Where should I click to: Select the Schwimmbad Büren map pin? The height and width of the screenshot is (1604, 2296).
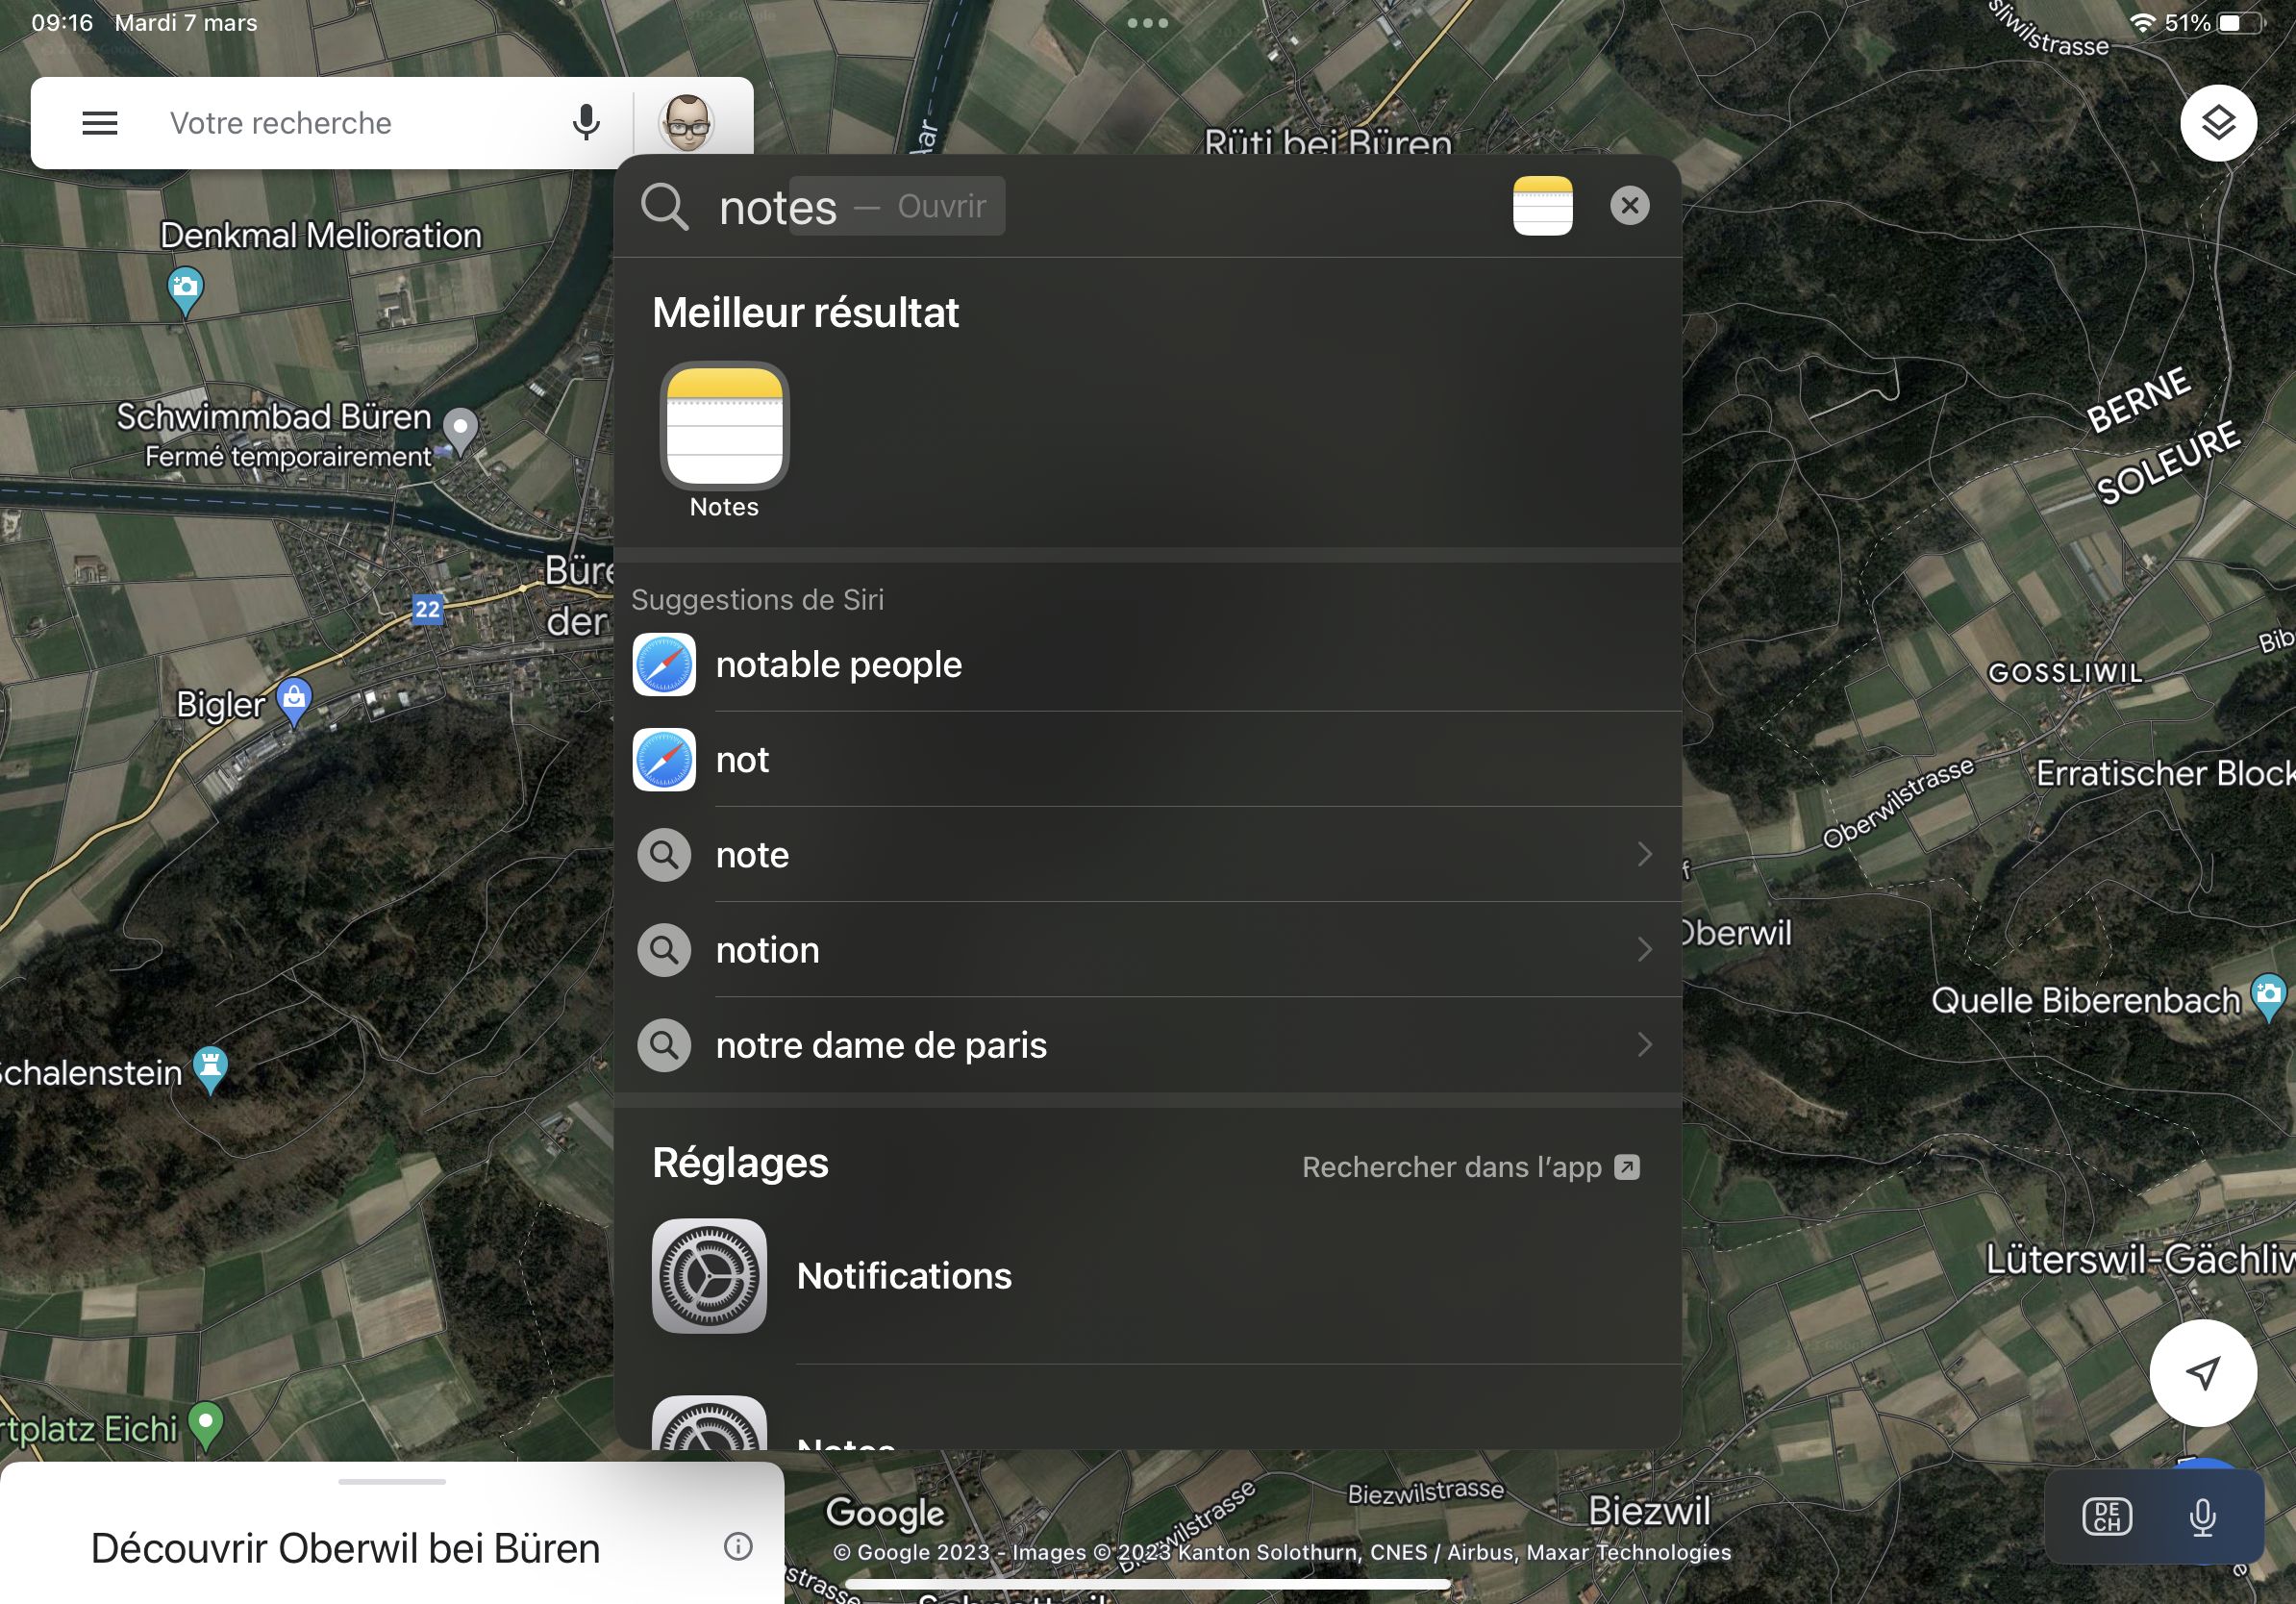460,432
